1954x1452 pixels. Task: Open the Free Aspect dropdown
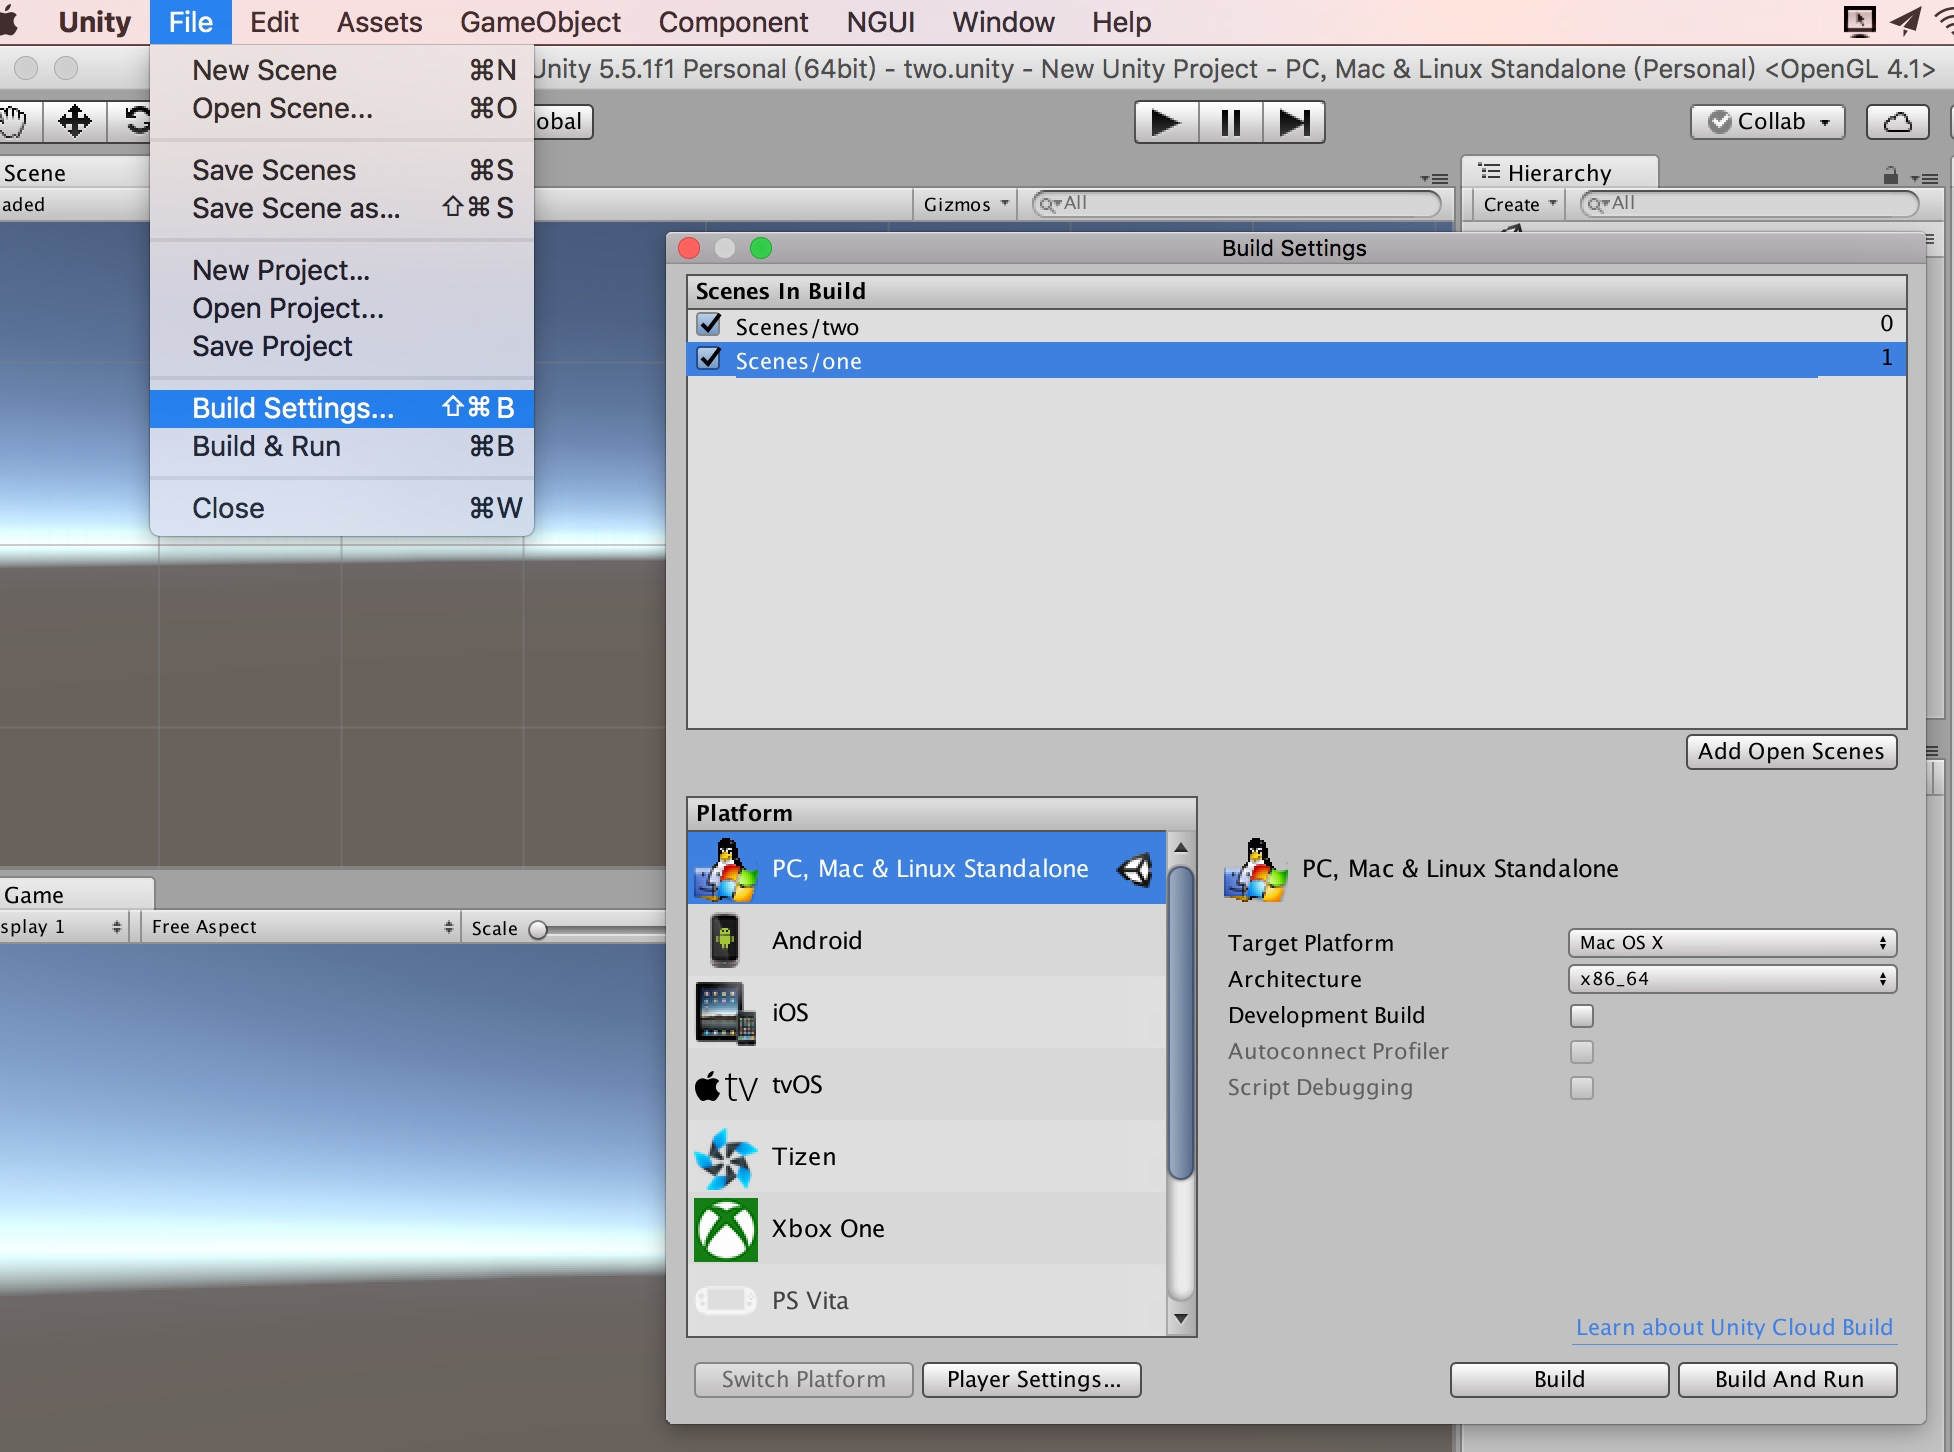(x=301, y=927)
